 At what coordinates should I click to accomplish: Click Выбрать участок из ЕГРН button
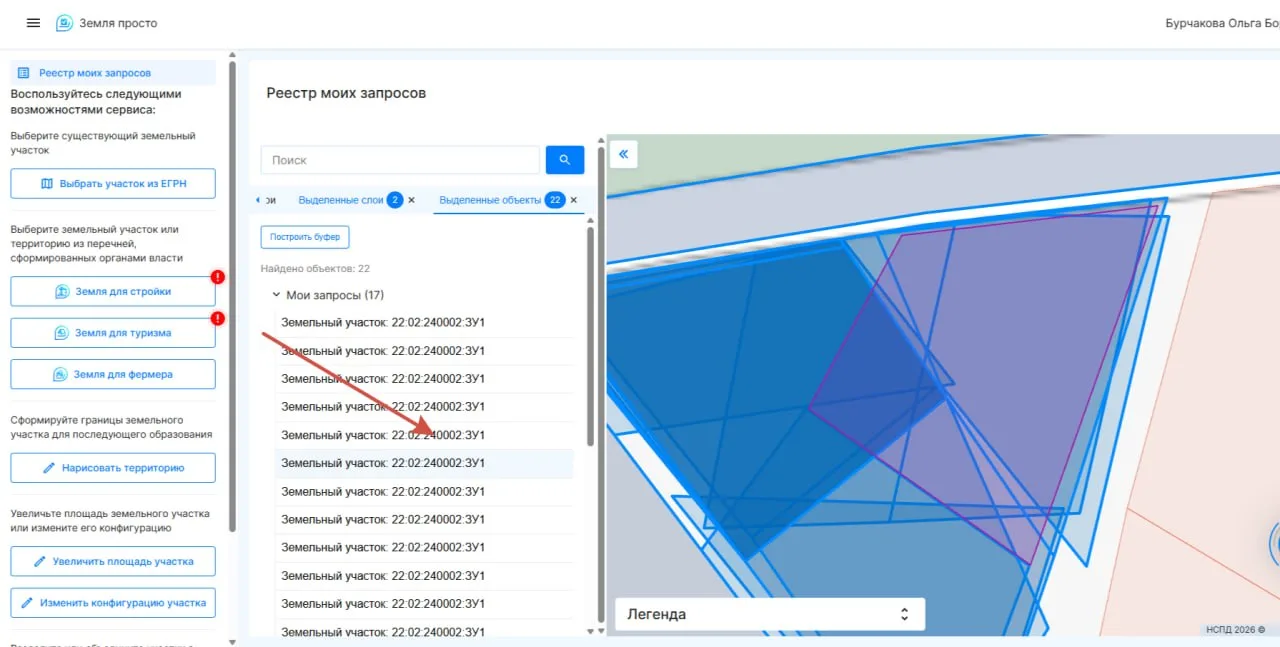click(113, 184)
